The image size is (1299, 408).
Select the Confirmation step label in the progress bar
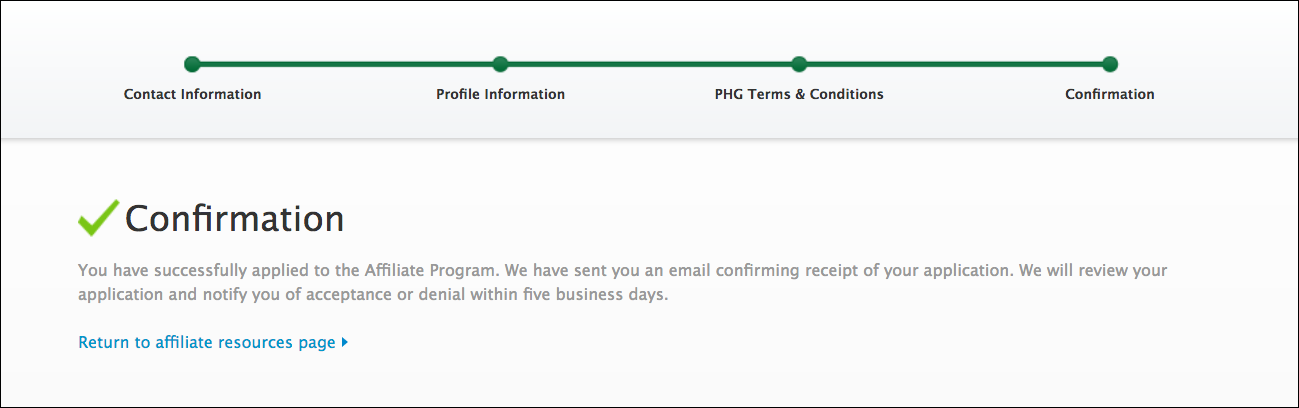[1110, 94]
